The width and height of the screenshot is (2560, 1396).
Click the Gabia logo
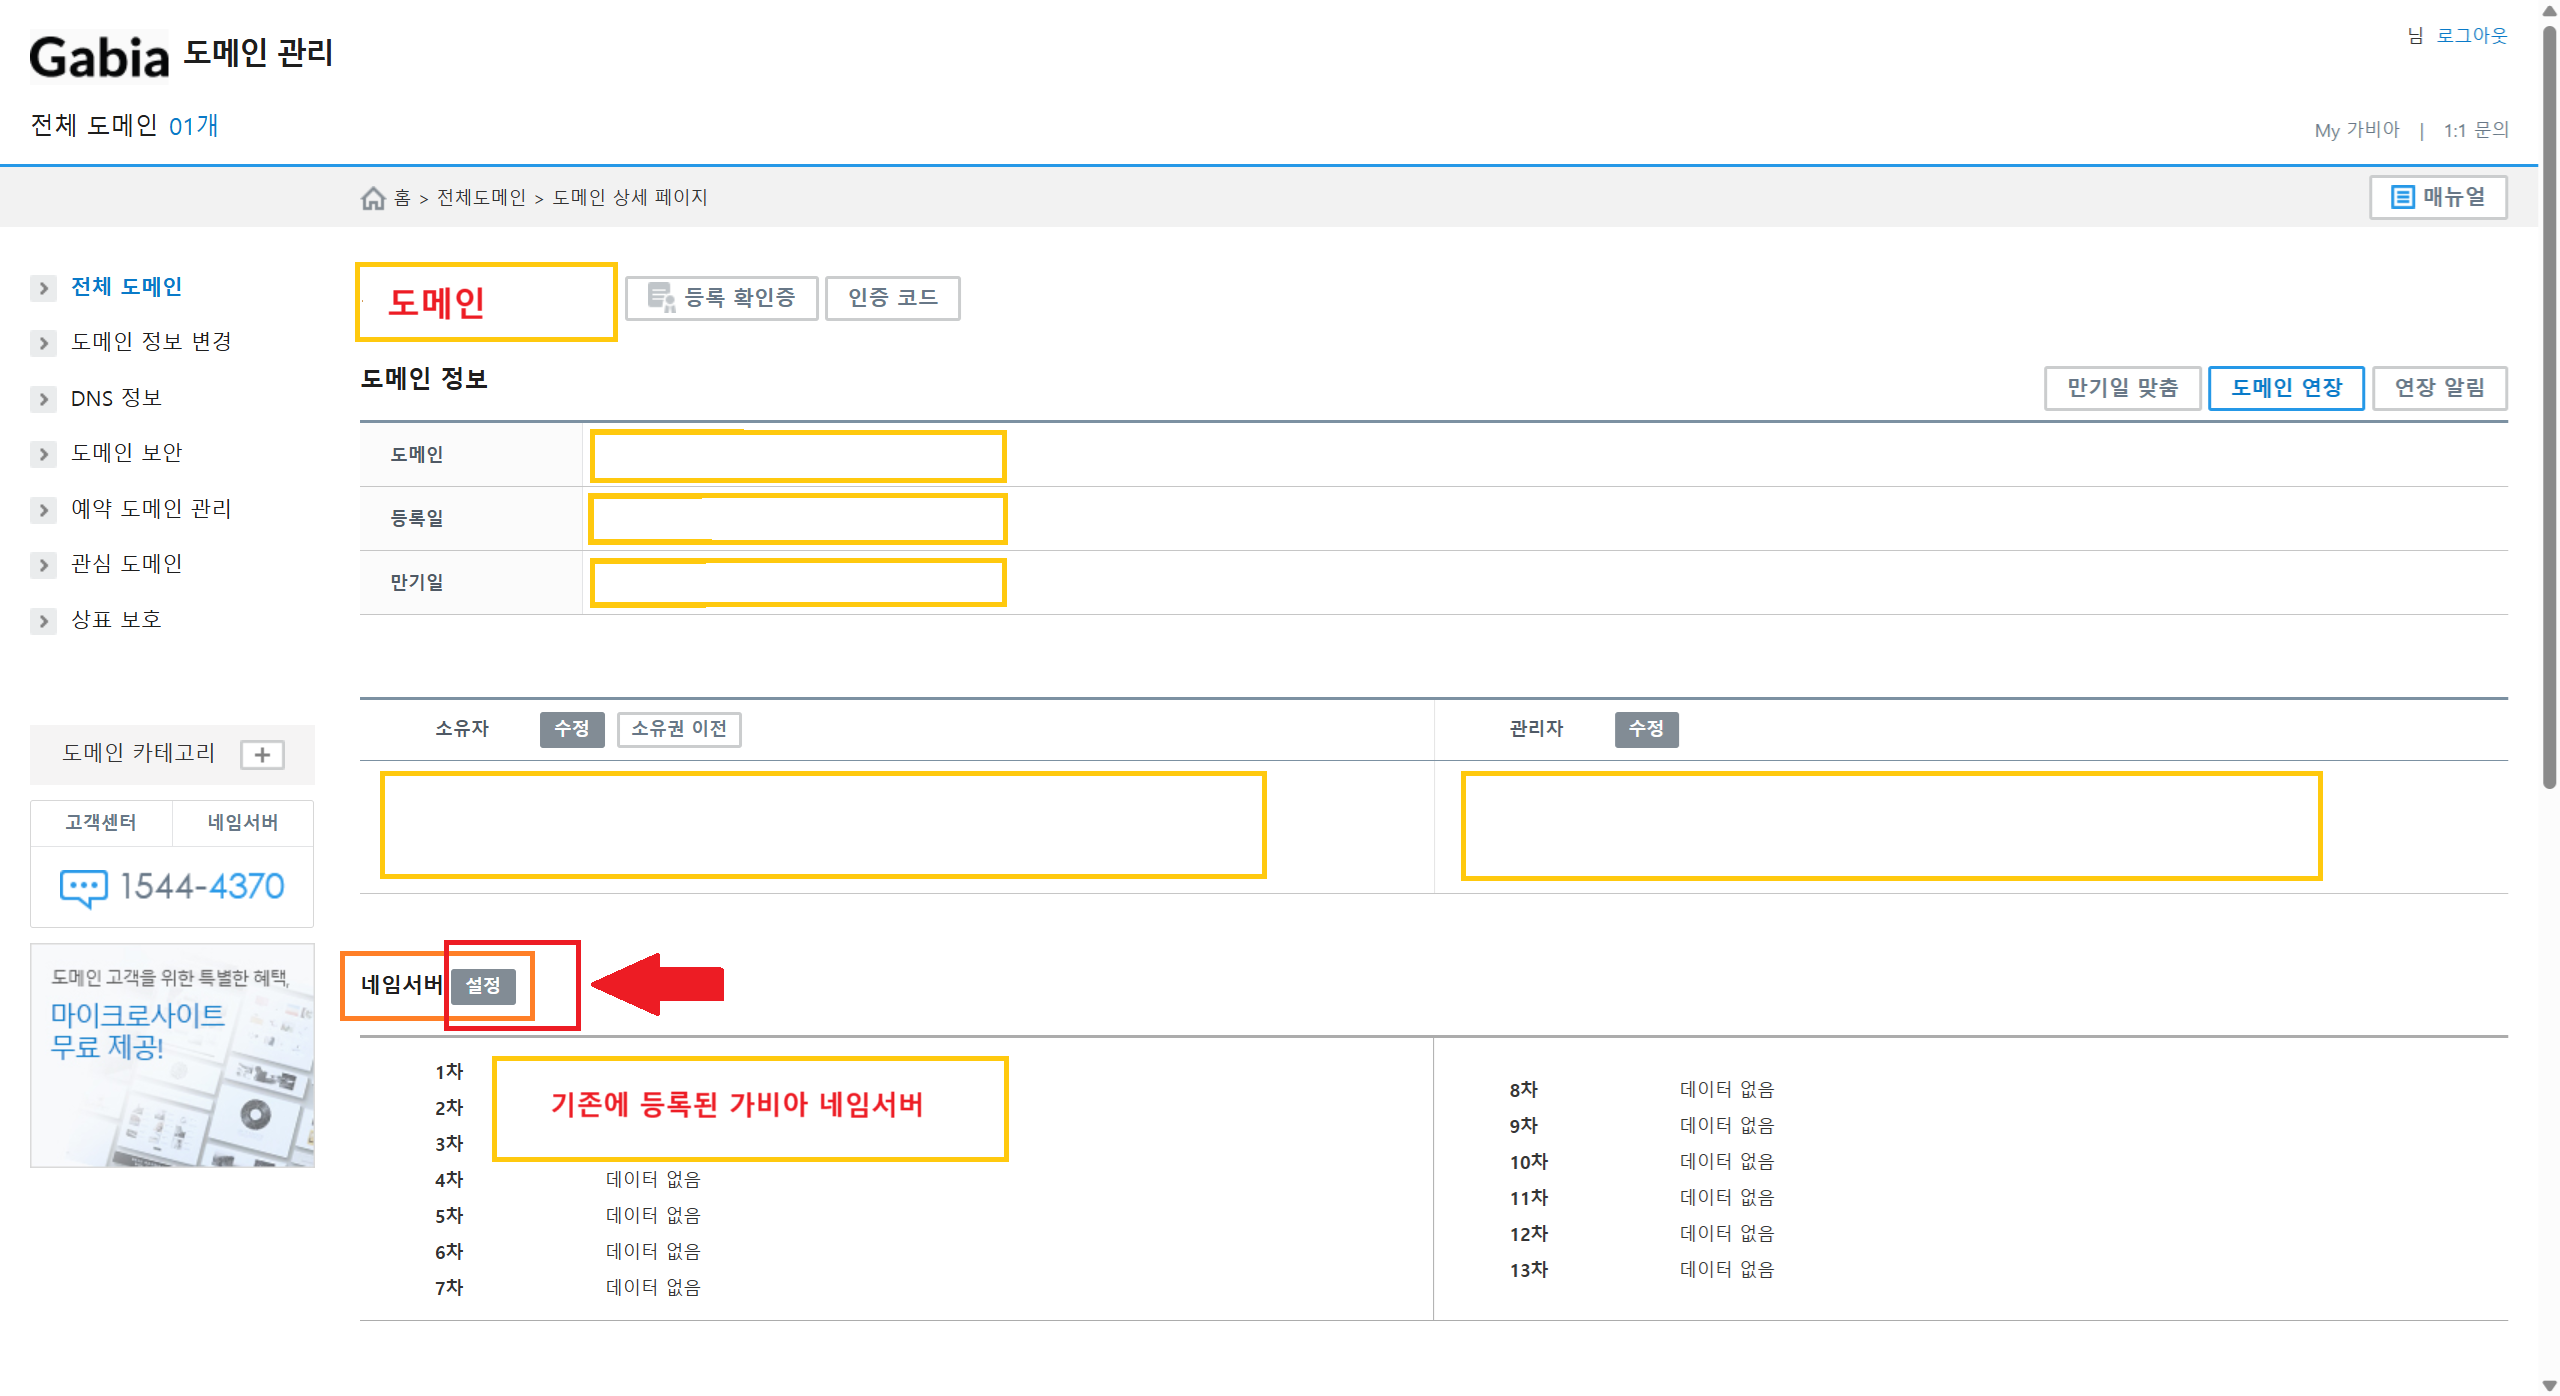coord(99,56)
